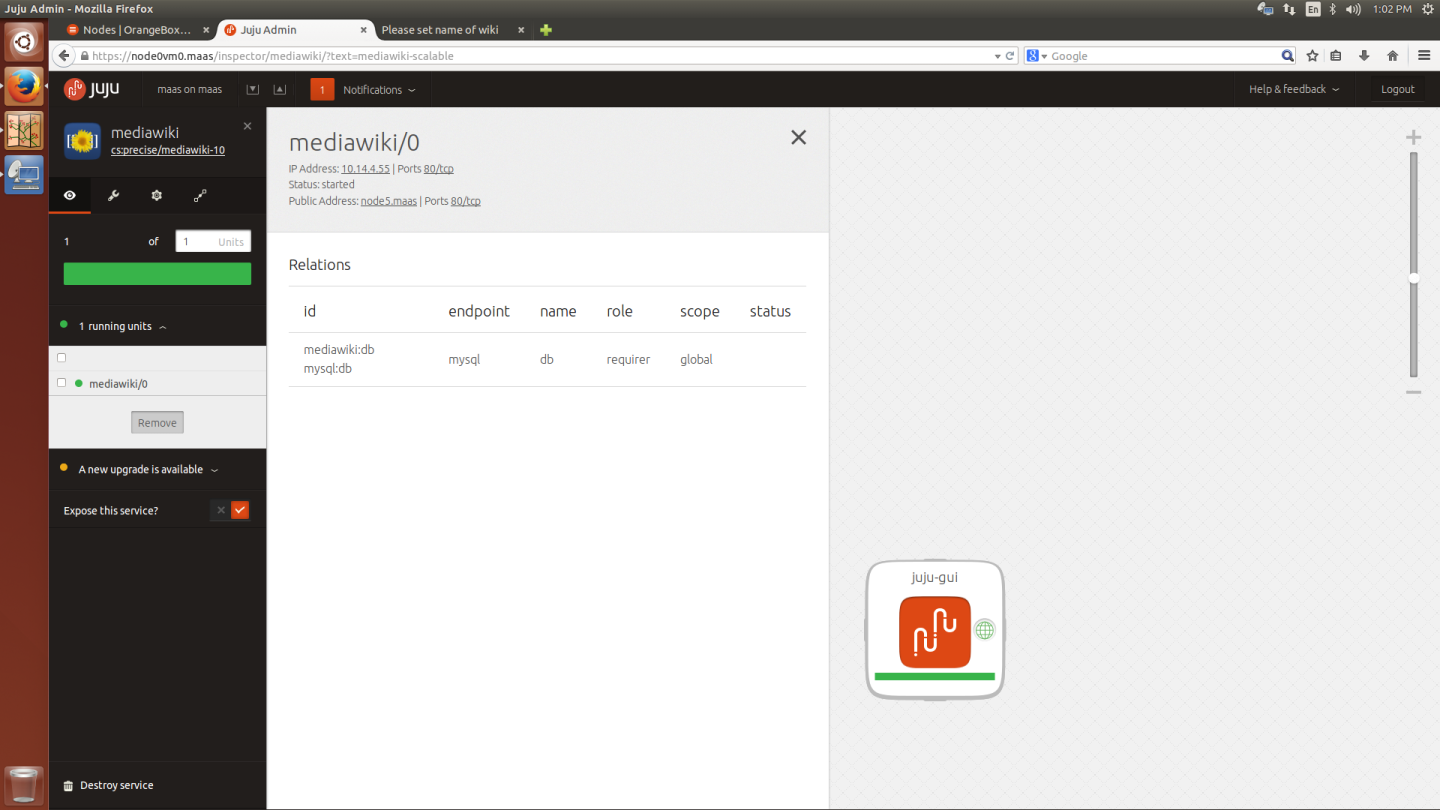Confirm exposing the service with the orange checkmark
The height and width of the screenshot is (810, 1440).
(x=240, y=510)
